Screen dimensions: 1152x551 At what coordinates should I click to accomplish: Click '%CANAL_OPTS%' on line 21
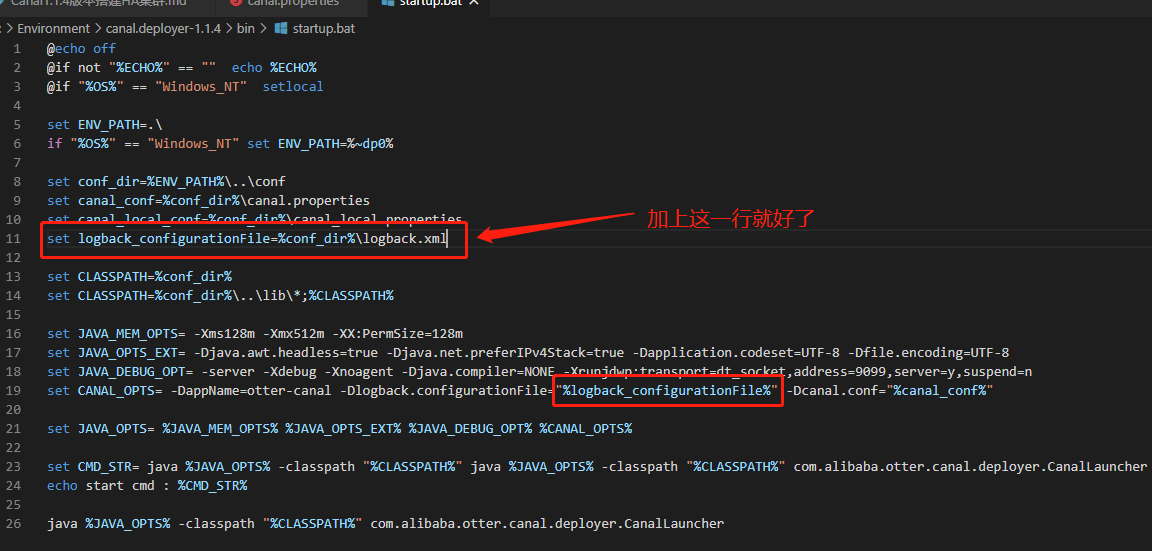[x=586, y=428]
